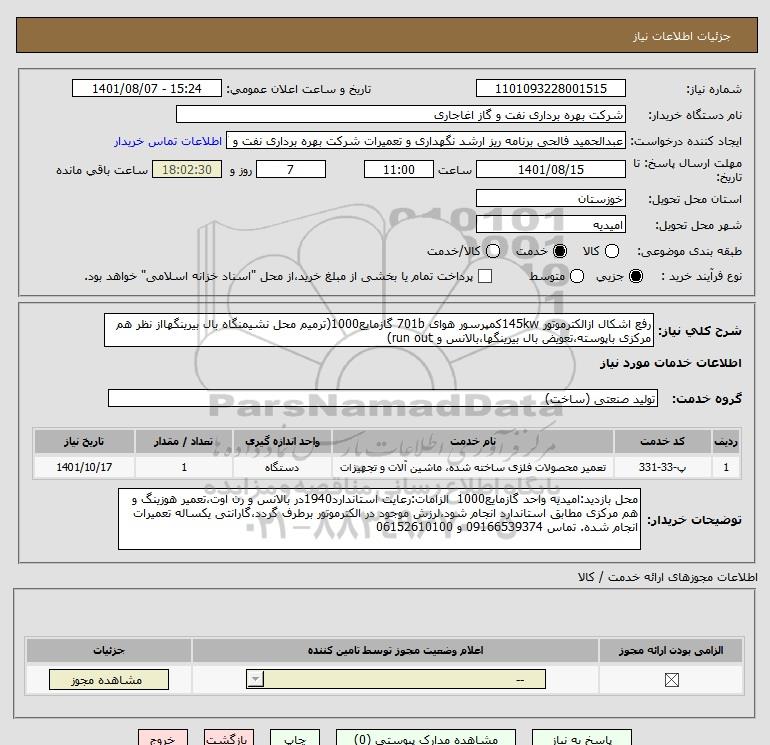Viewport: 770px width, 745px height.
Task: Click the اطلاعات خدمات مورد نیاز heading
Action: click(670, 363)
